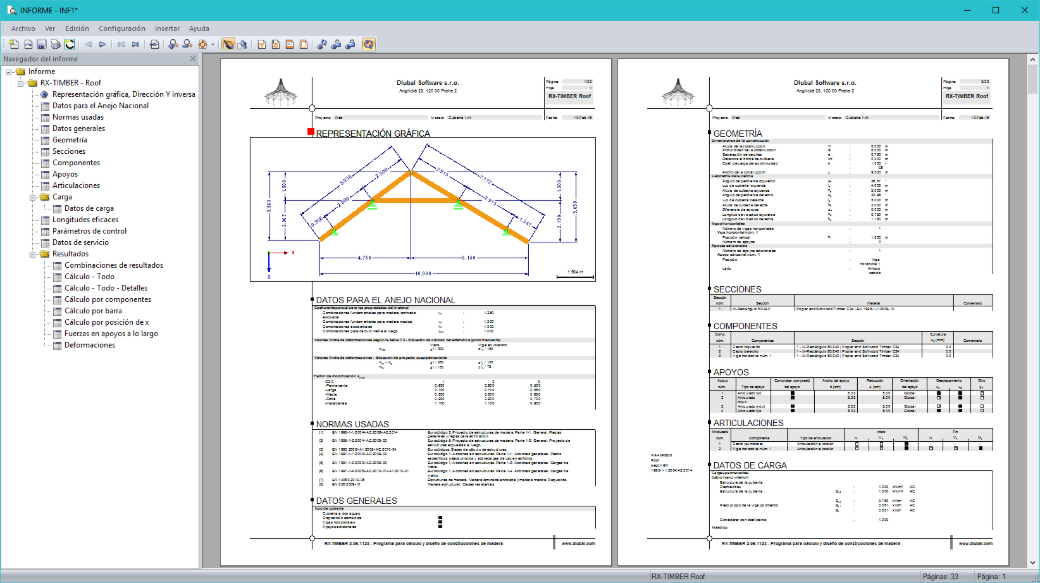Go to next page arrow icon
This screenshot has height=583, width=1040.
(102, 44)
